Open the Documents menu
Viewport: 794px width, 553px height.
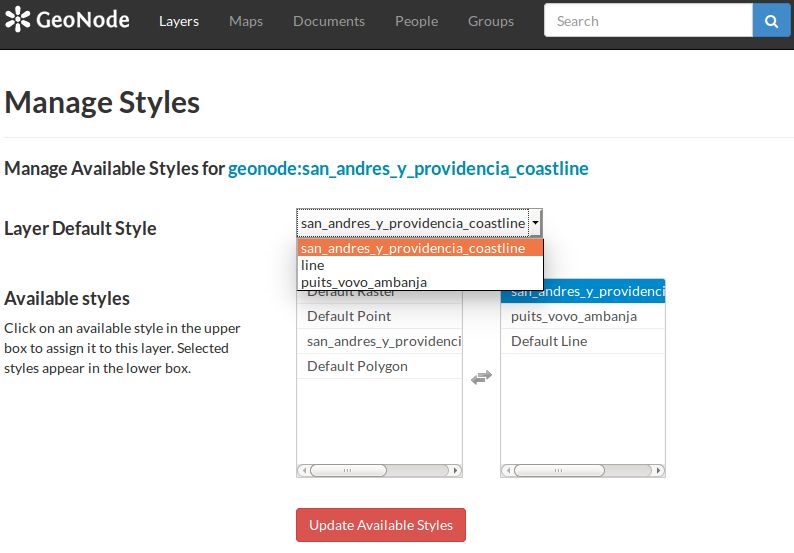pos(329,21)
